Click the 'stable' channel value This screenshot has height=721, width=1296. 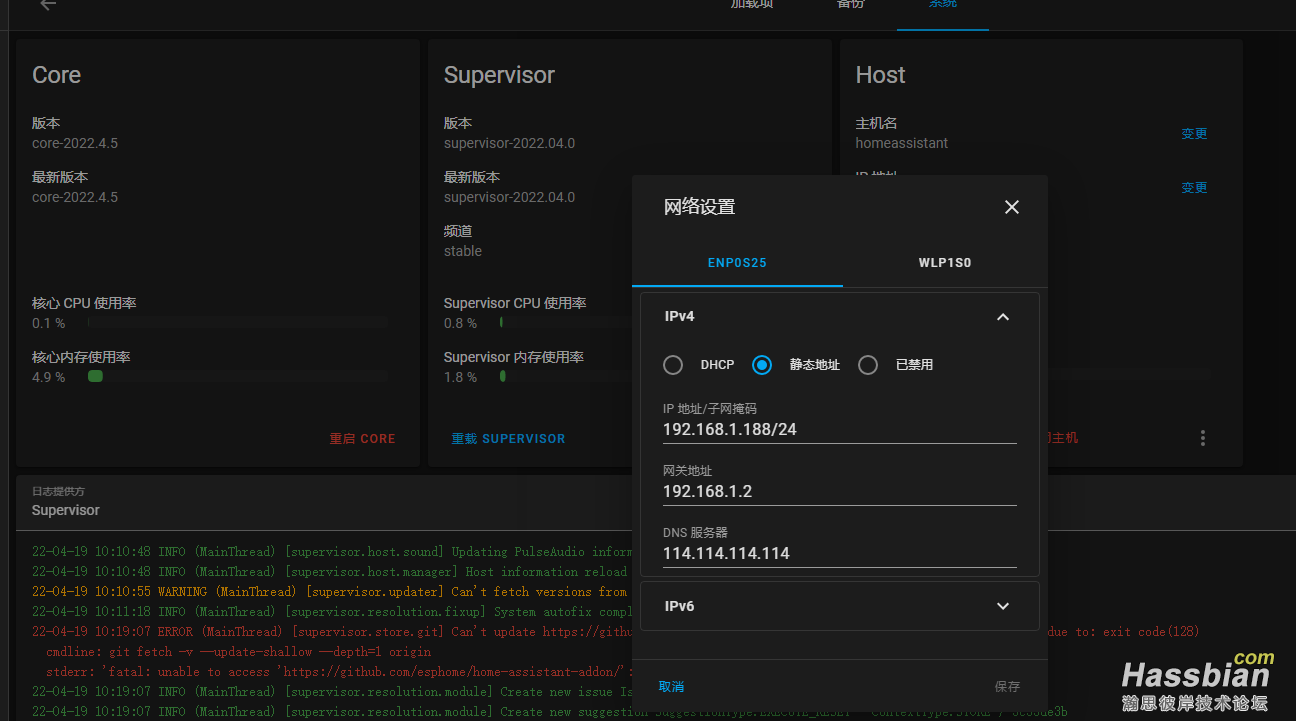[463, 251]
